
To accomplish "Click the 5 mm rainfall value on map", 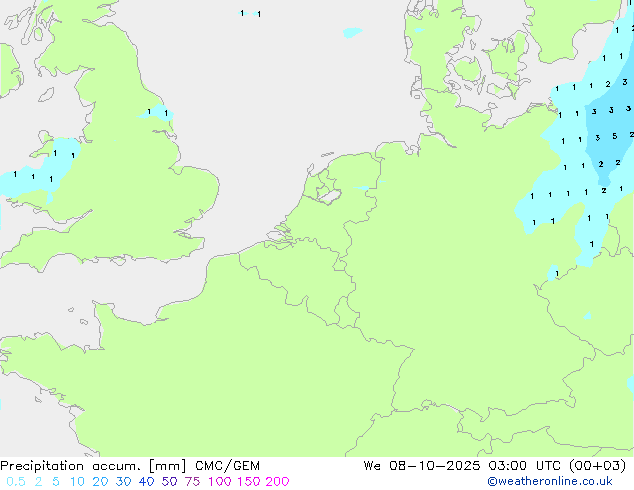I will (615, 136).
